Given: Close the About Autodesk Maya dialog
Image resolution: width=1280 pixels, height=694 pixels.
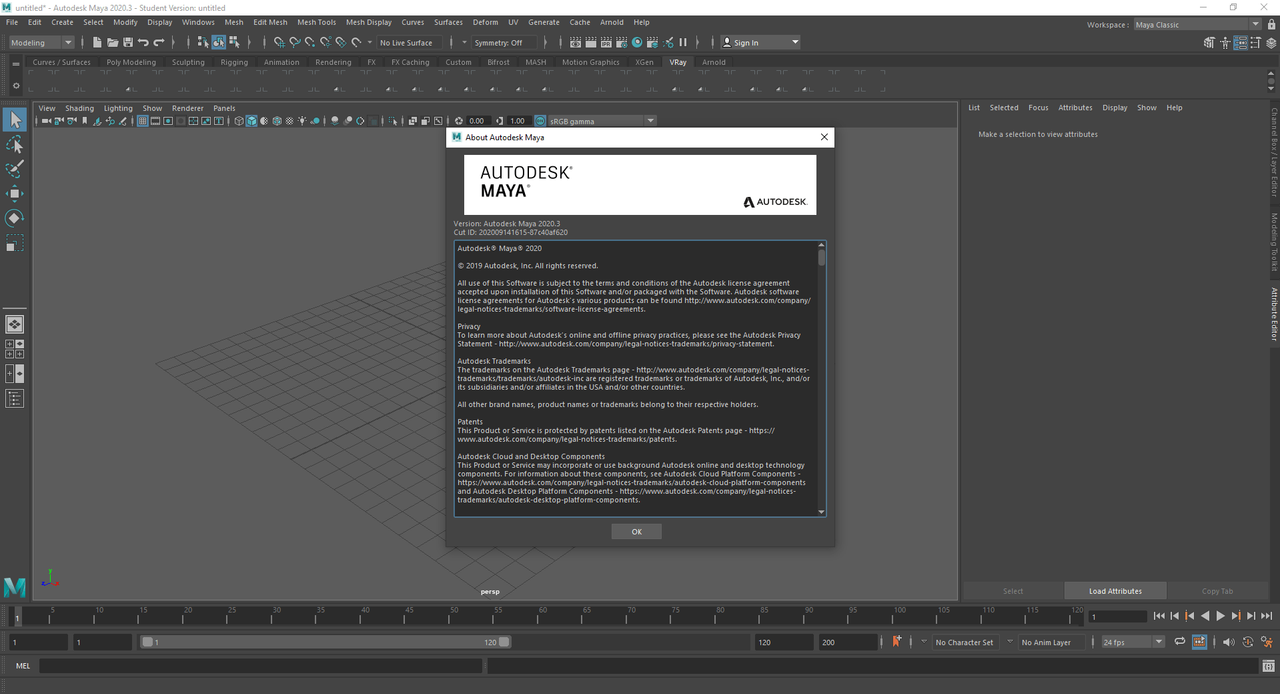Looking at the screenshot, I should tap(824, 137).
